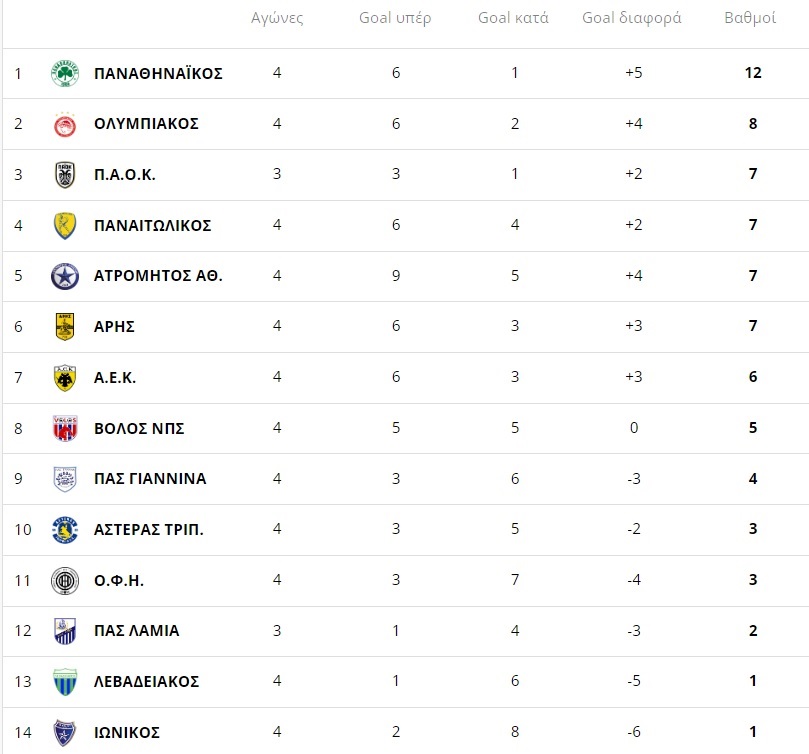Click the Ionikos blue shield crest
This screenshot has height=754, width=809.
point(65,733)
